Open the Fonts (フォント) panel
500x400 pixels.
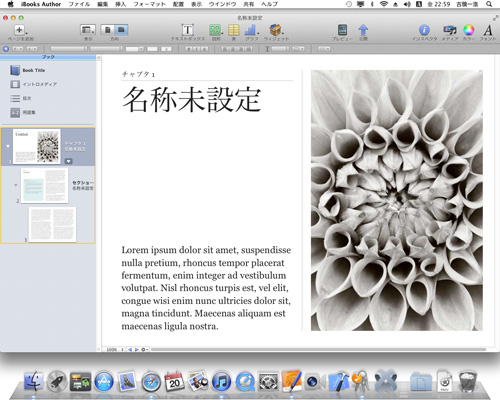[x=488, y=30]
